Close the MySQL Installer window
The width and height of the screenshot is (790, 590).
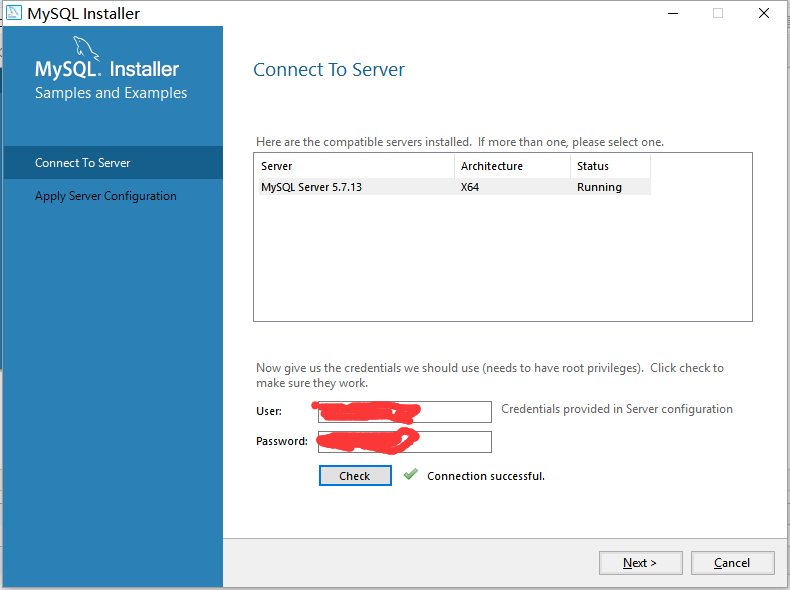pyautogui.click(x=764, y=13)
